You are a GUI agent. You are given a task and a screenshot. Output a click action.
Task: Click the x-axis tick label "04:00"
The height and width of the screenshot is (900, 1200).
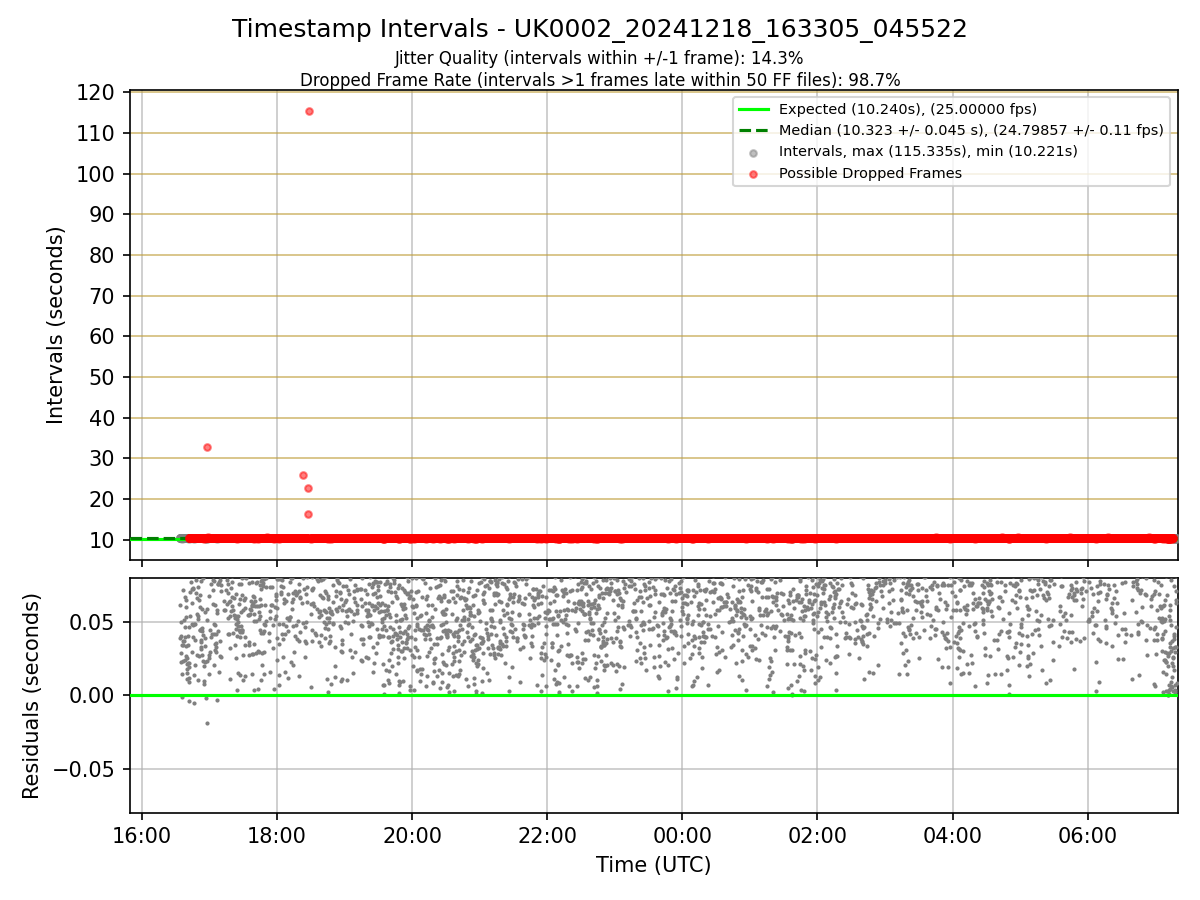[952, 834]
